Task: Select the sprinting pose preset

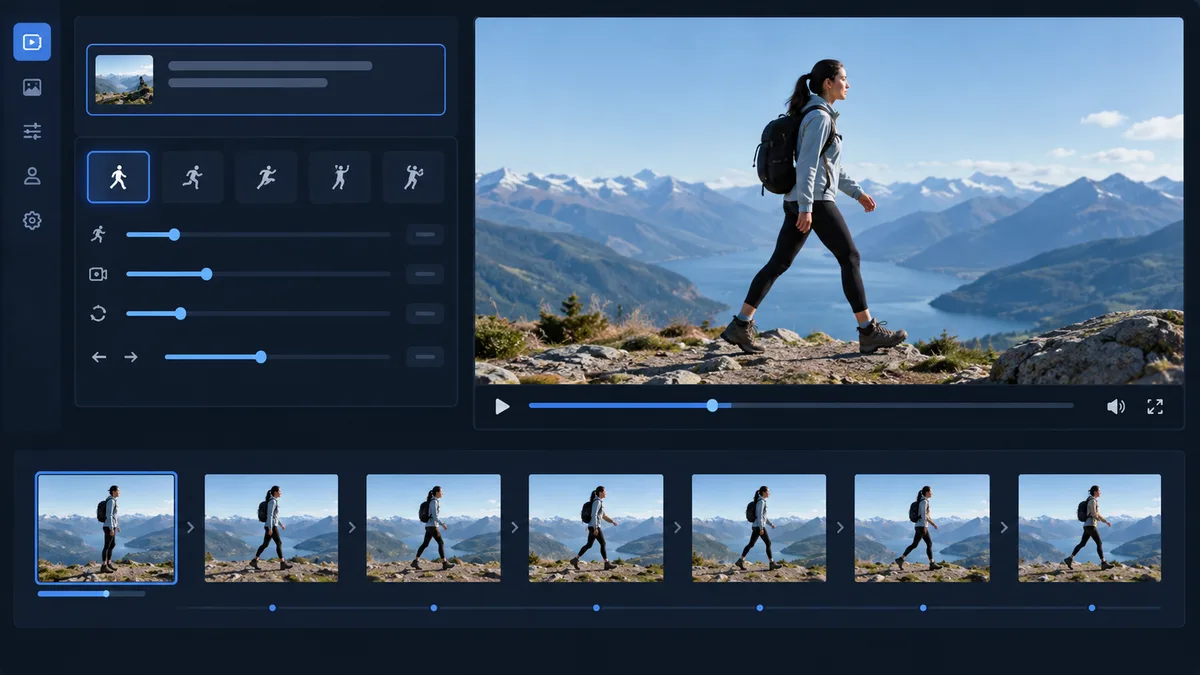Action: point(266,177)
